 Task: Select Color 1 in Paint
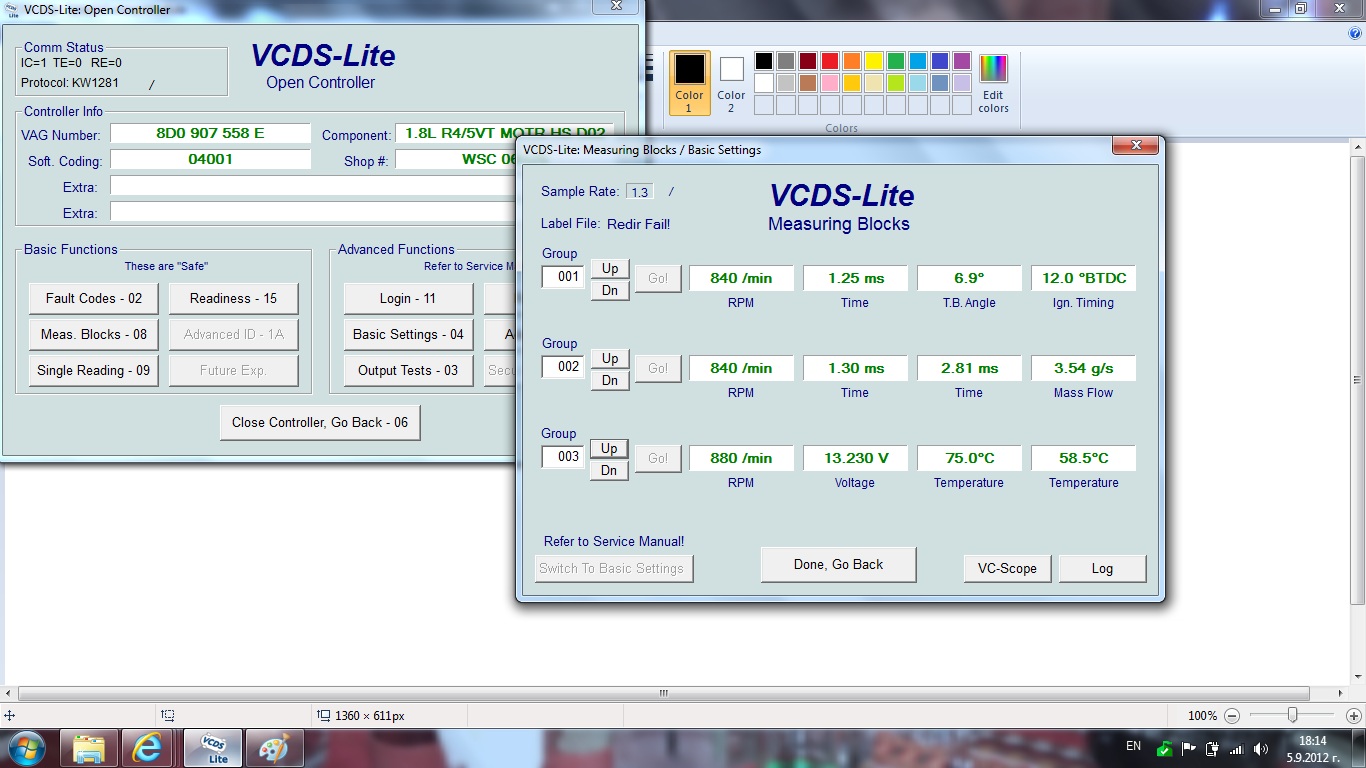pyautogui.click(x=689, y=84)
